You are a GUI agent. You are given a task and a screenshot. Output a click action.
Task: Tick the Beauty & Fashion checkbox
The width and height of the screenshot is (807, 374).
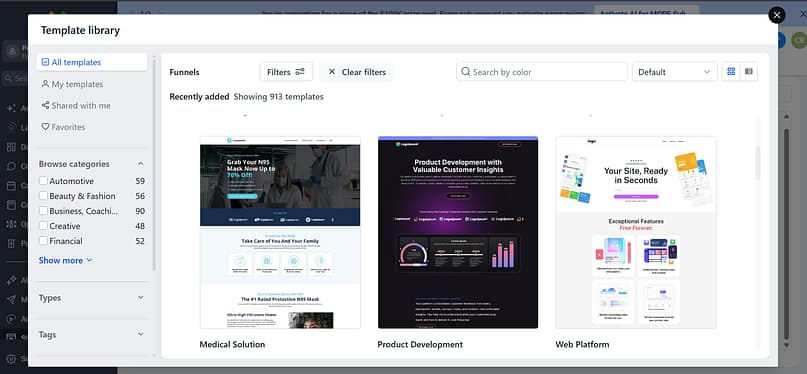click(43, 196)
